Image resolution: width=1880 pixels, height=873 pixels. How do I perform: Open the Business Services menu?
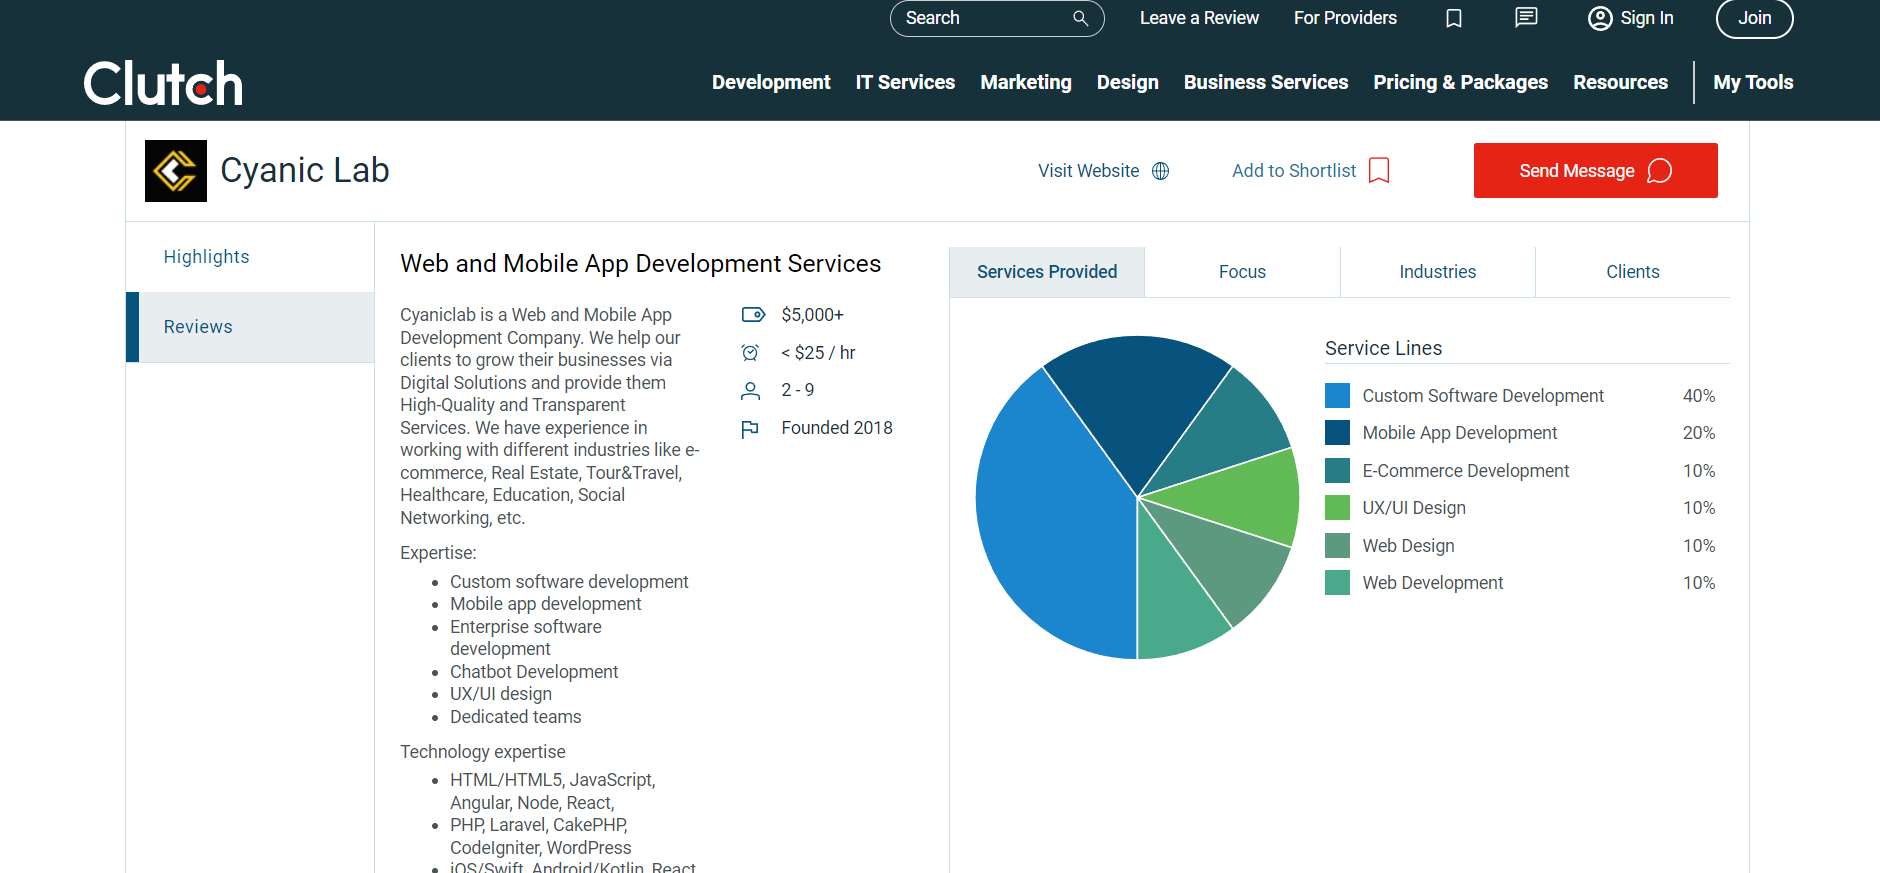(1266, 82)
